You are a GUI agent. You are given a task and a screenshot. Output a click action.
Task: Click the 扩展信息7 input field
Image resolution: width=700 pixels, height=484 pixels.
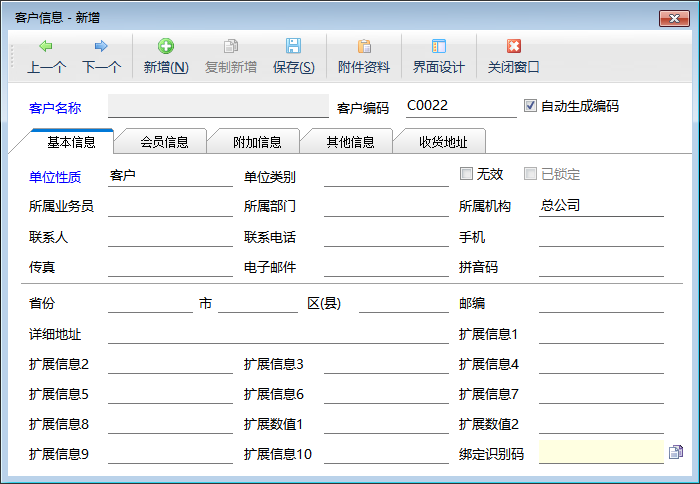point(601,393)
